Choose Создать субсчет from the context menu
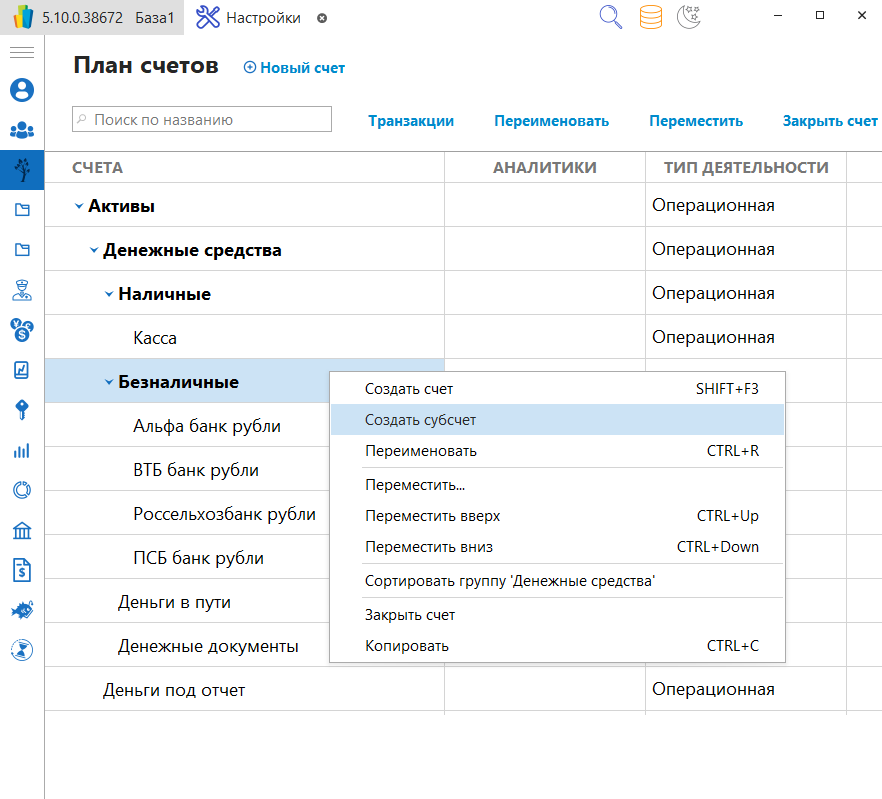This screenshot has height=799, width=882. [x=420, y=420]
